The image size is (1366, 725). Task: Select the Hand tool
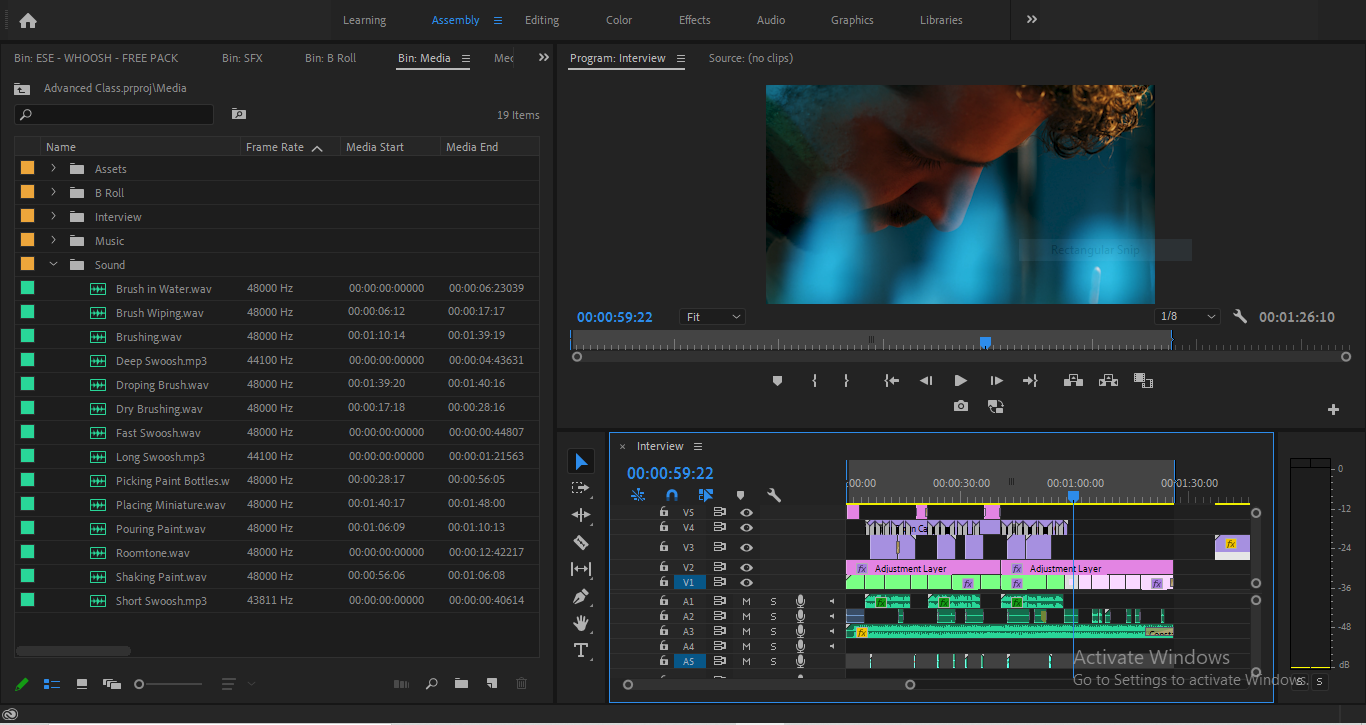pos(581,623)
